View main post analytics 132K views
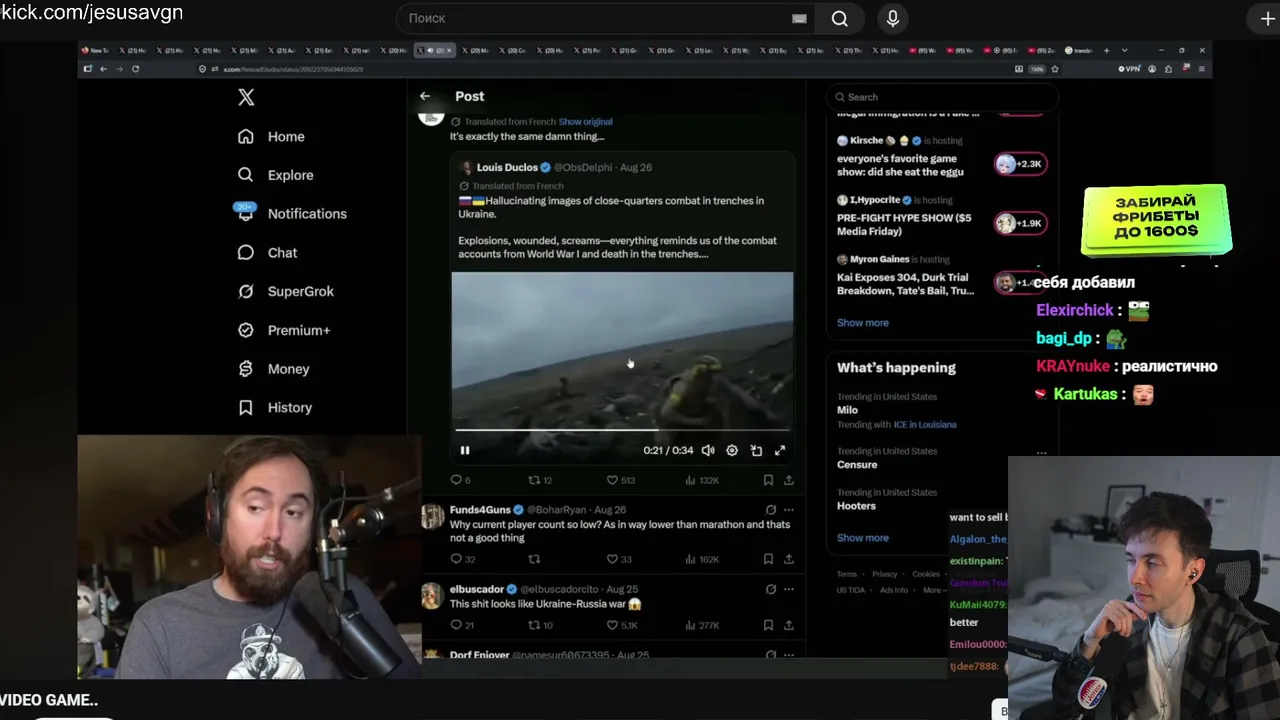The width and height of the screenshot is (1280, 720). 703,480
